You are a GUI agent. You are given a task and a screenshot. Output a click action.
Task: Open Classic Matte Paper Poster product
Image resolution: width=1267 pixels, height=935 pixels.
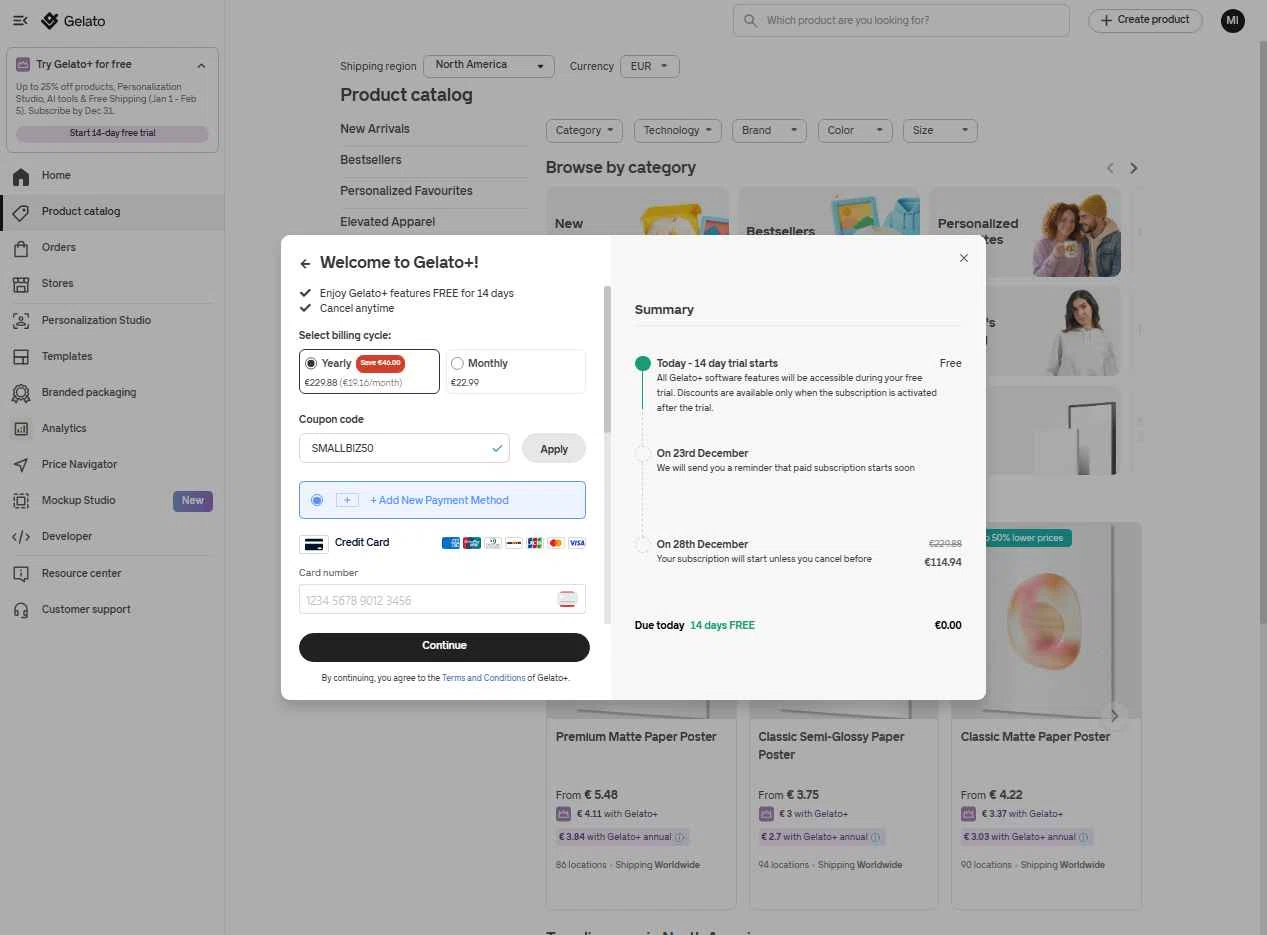pyautogui.click(x=1035, y=737)
